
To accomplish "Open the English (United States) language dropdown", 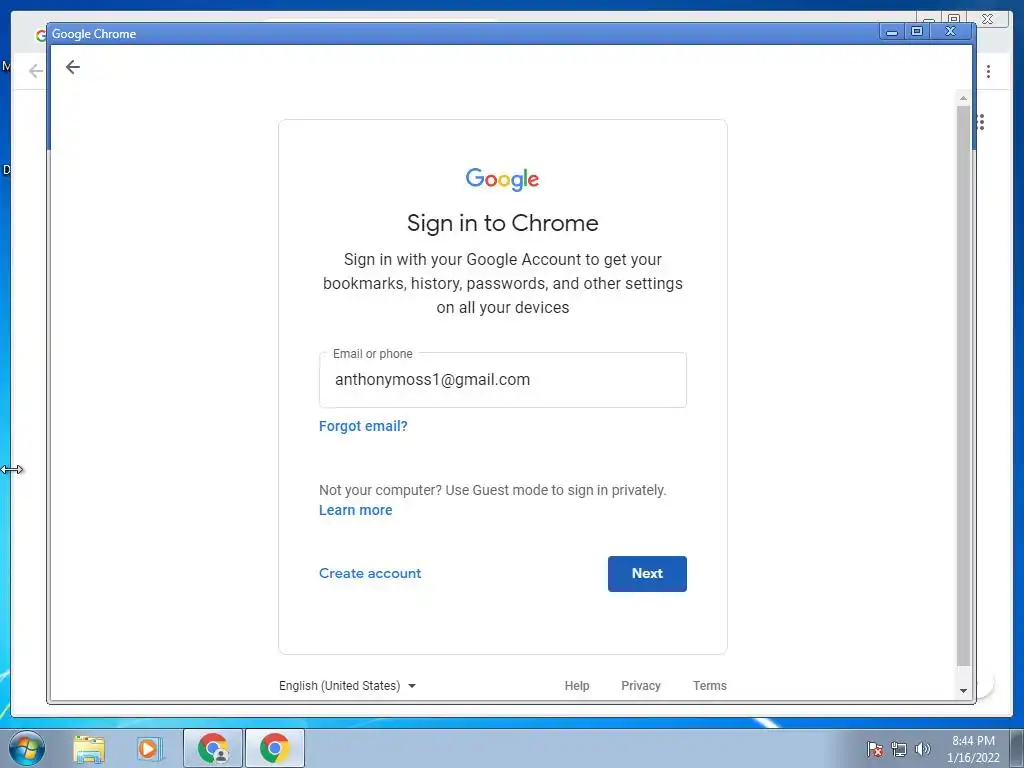I will click(x=347, y=686).
